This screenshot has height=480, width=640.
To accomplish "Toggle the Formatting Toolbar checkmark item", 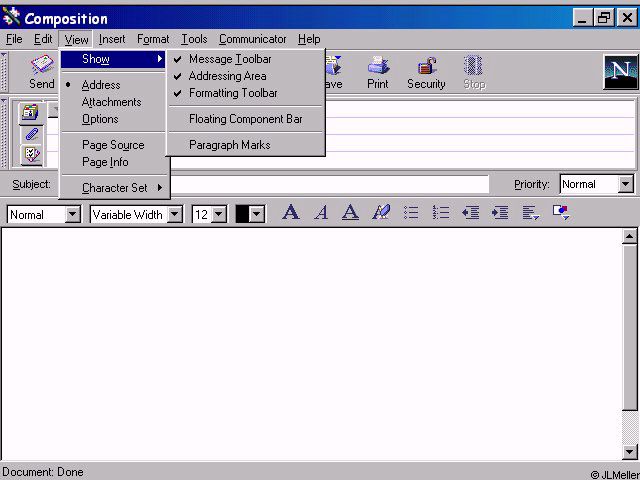I will (x=246, y=93).
